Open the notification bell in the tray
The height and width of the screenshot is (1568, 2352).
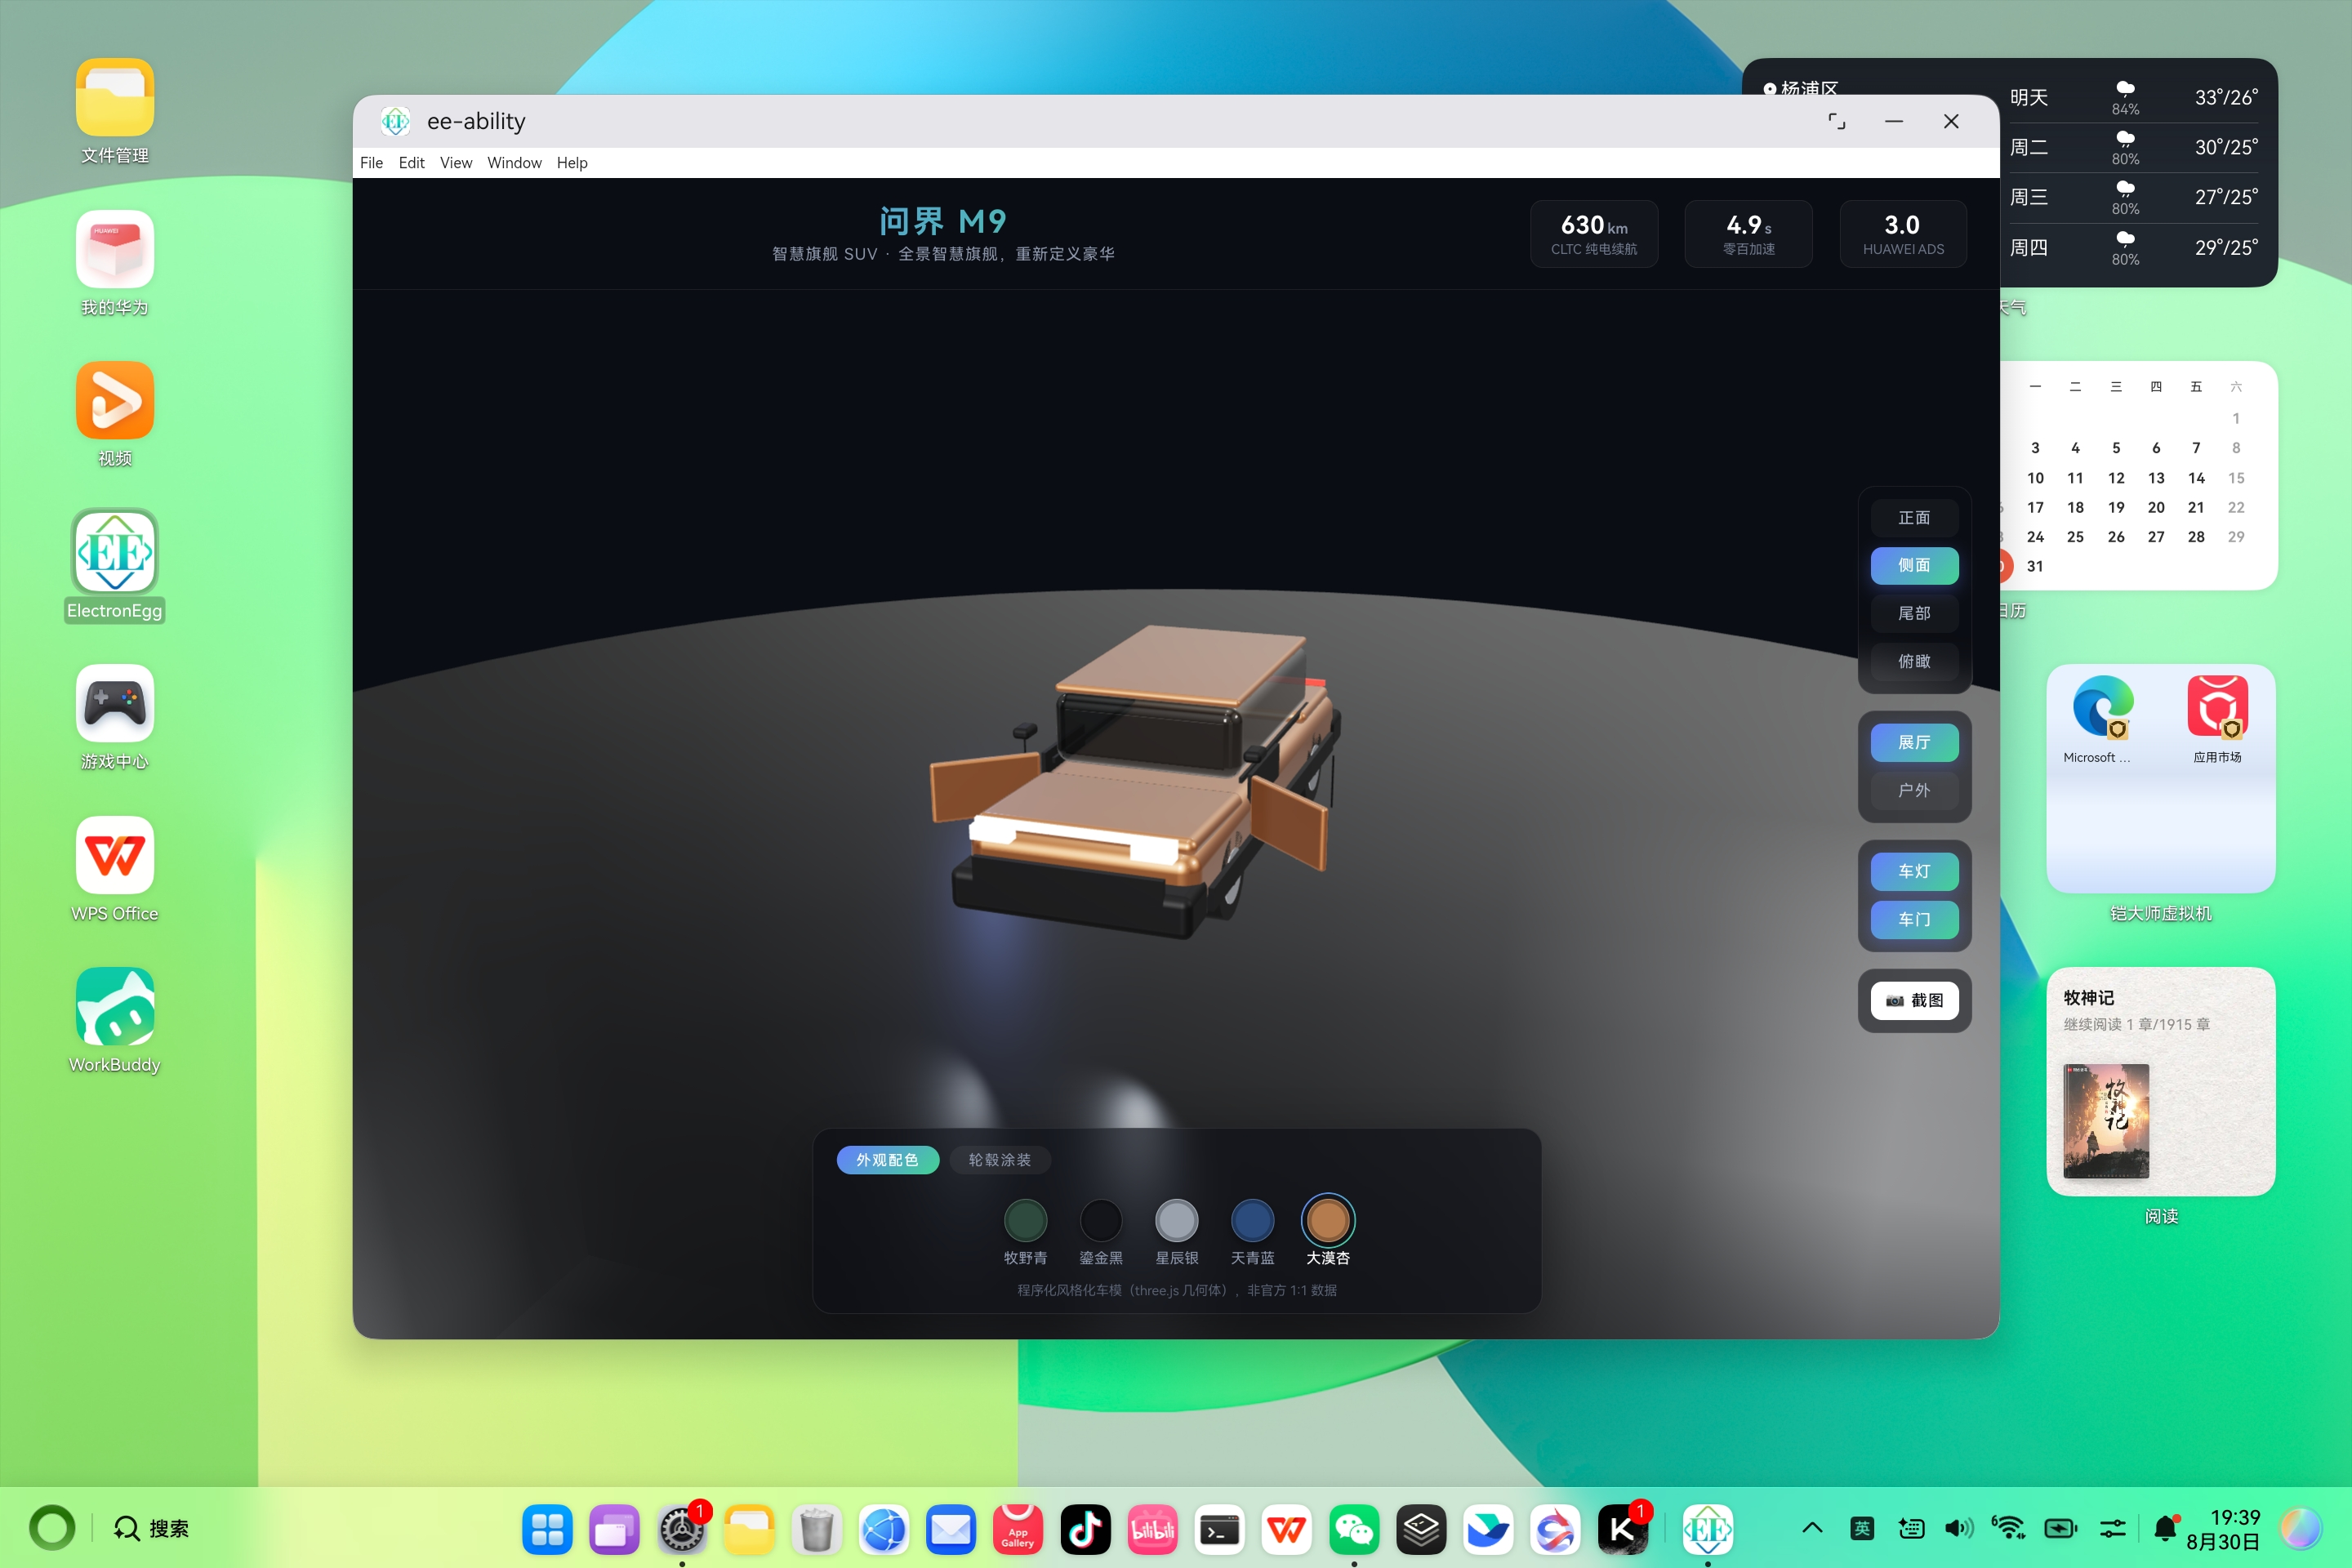pos(2165,1528)
